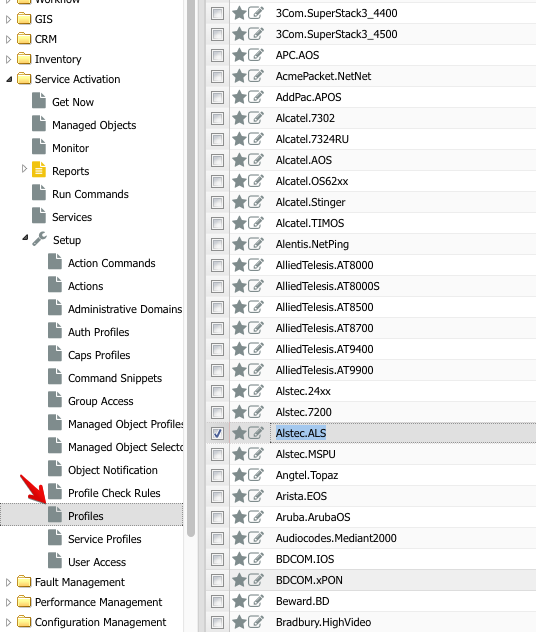Select Monitor in the sidebar
536x632 pixels.
(70, 148)
